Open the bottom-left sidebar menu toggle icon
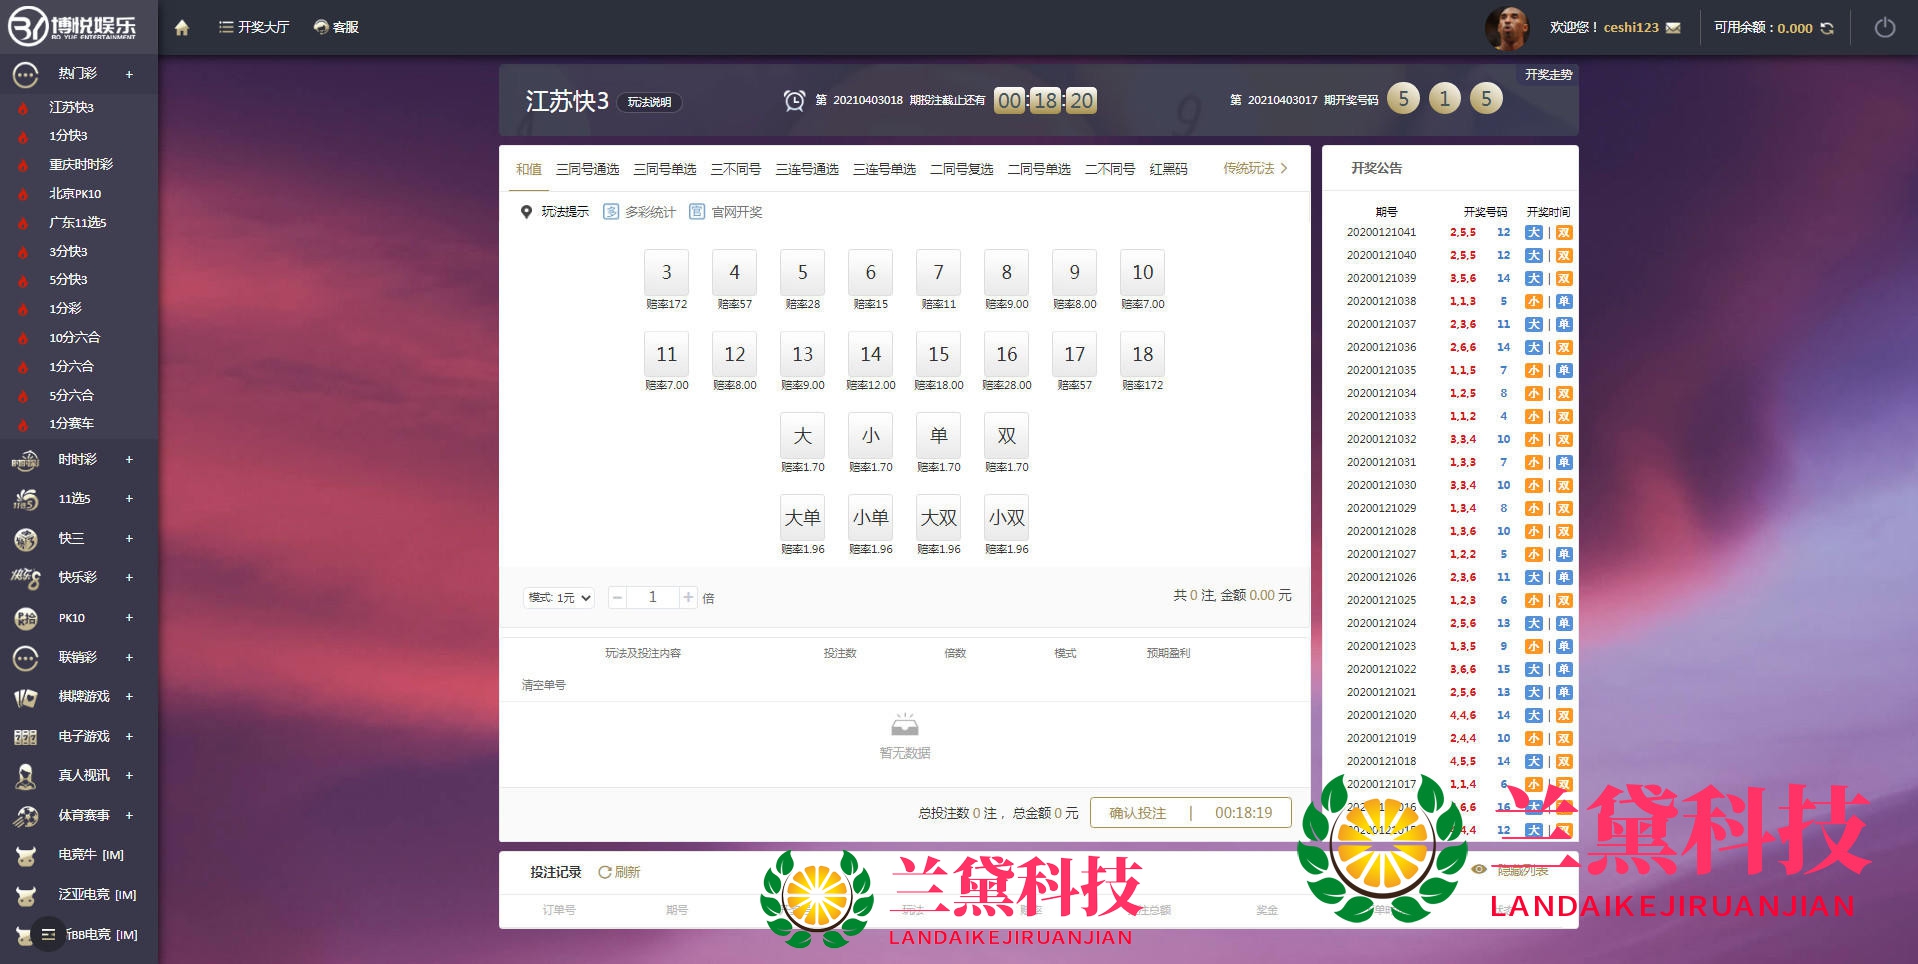The width and height of the screenshot is (1918, 964). coord(47,934)
